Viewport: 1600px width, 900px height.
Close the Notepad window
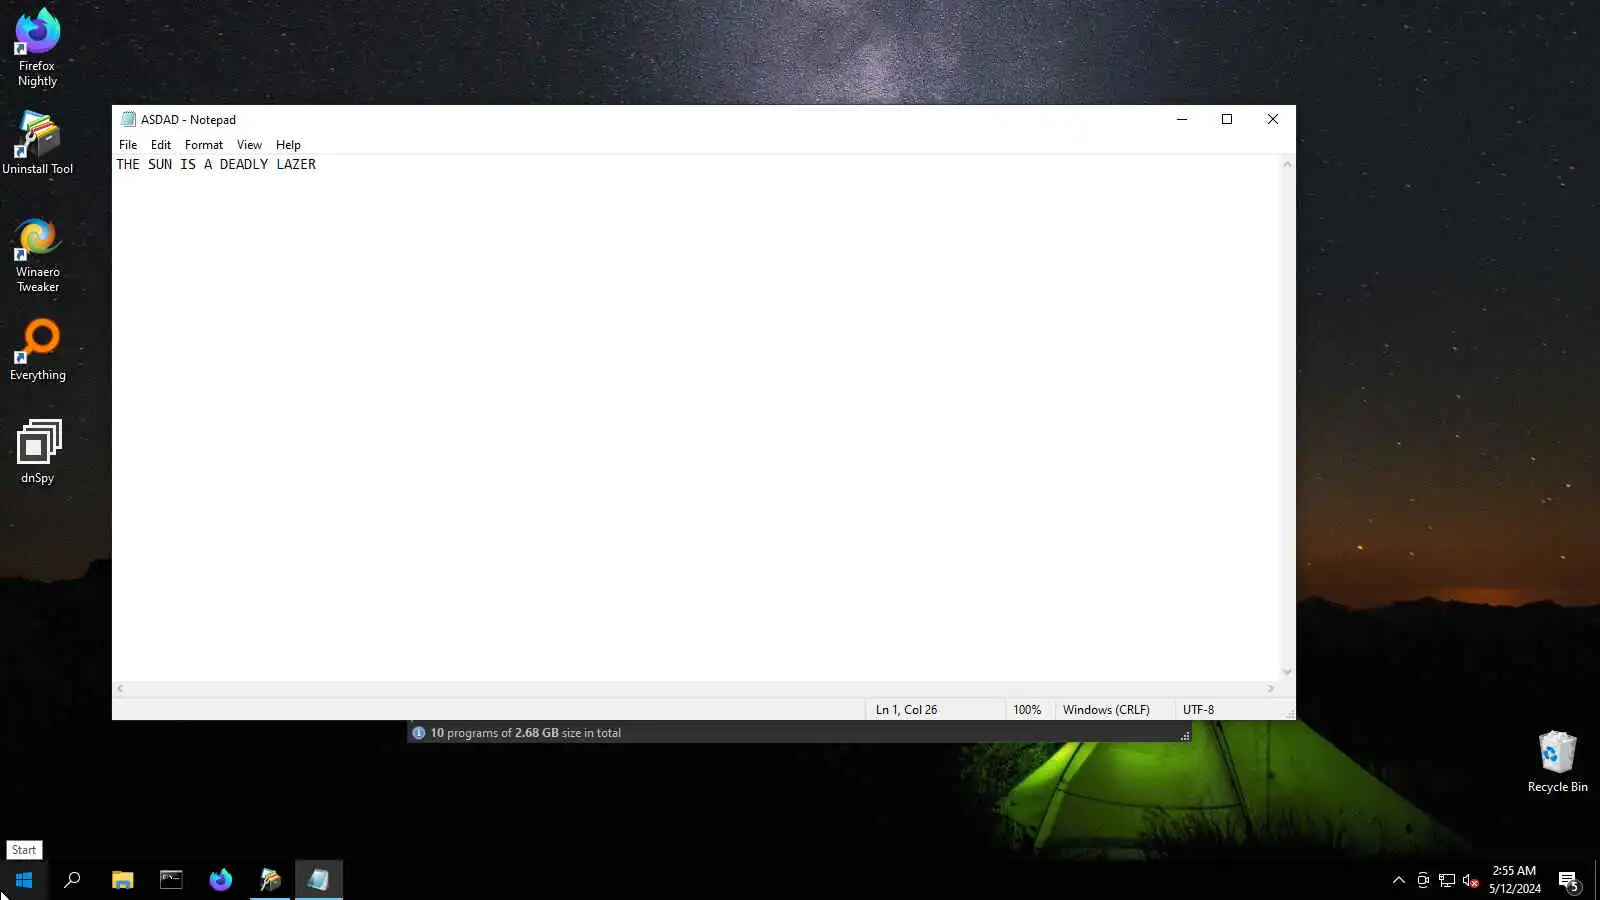click(1273, 119)
